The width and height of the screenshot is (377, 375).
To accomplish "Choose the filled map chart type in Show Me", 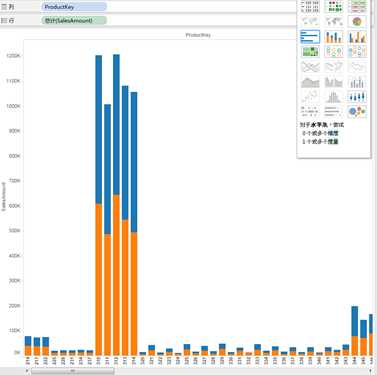I will [x=334, y=22].
